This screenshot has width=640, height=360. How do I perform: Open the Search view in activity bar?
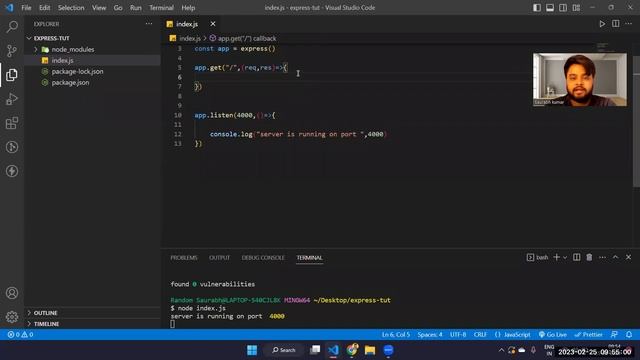coord(12,27)
